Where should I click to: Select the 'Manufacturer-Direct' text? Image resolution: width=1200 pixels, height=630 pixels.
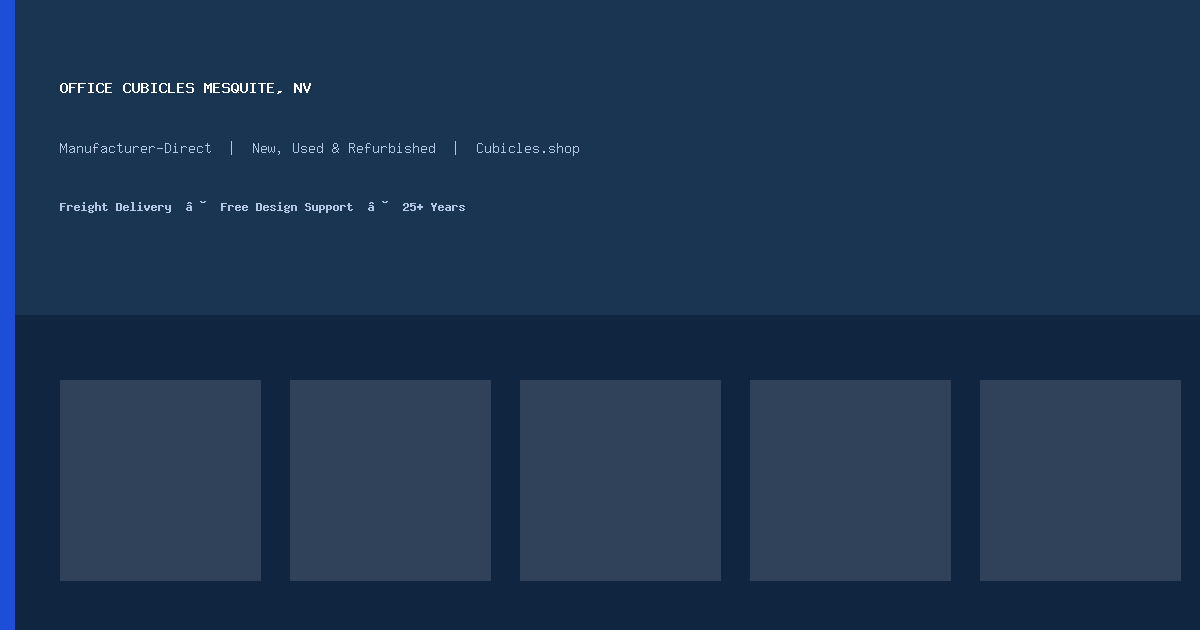coord(135,148)
